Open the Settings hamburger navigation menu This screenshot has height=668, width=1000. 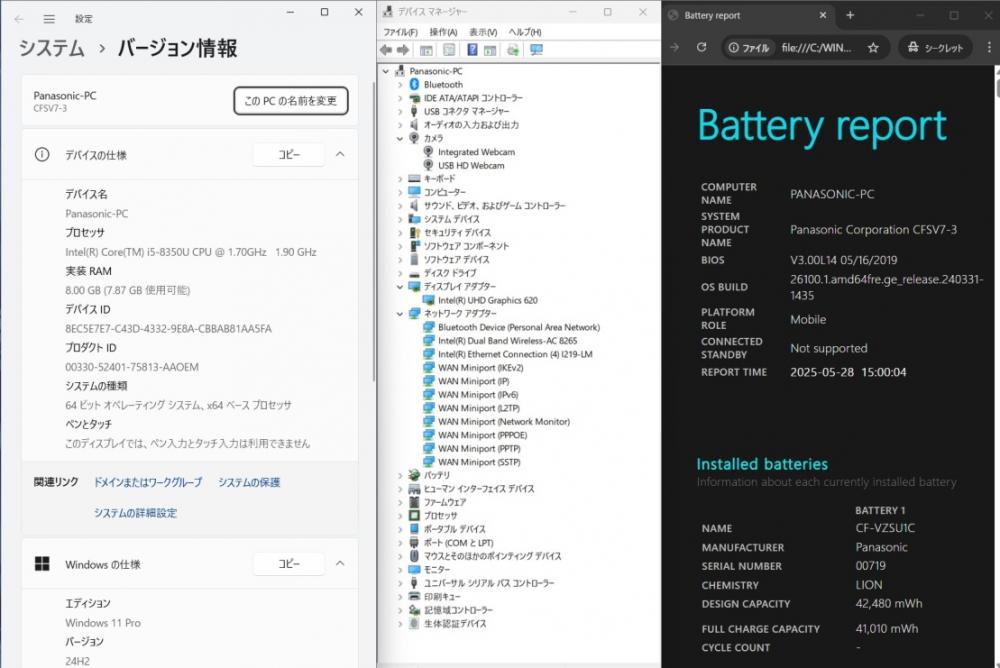[x=49, y=19]
